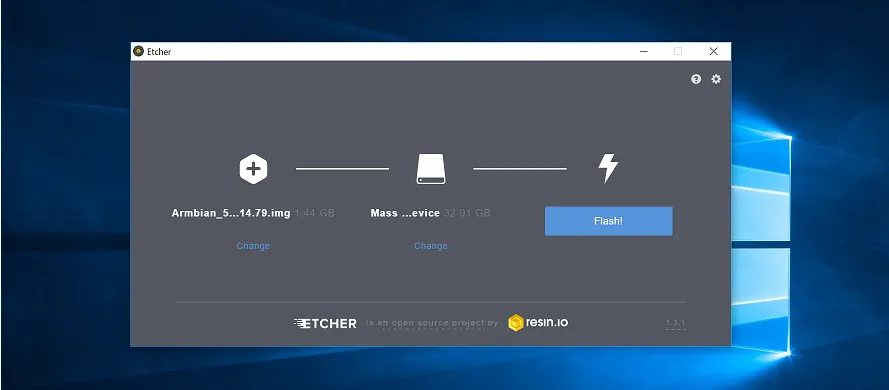Change the selected Armbian image
The image size is (889, 390).
tap(253, 246)
